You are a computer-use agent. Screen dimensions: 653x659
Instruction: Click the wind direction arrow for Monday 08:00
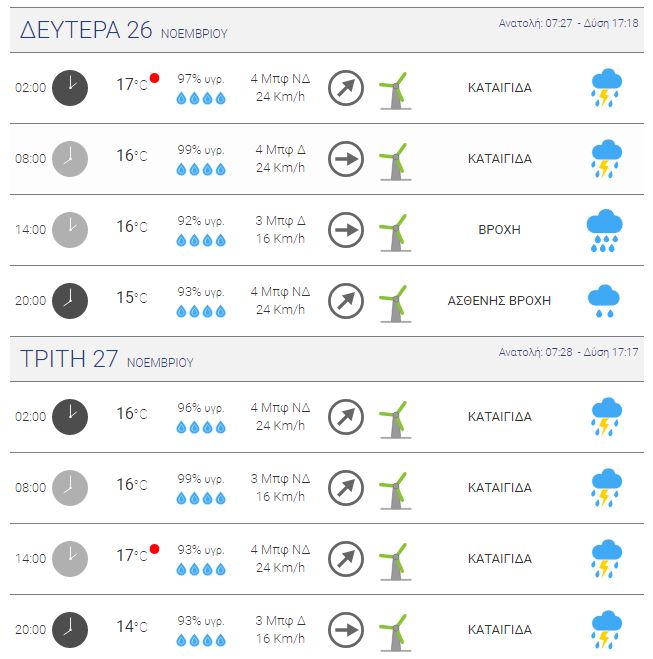(346, 159)
